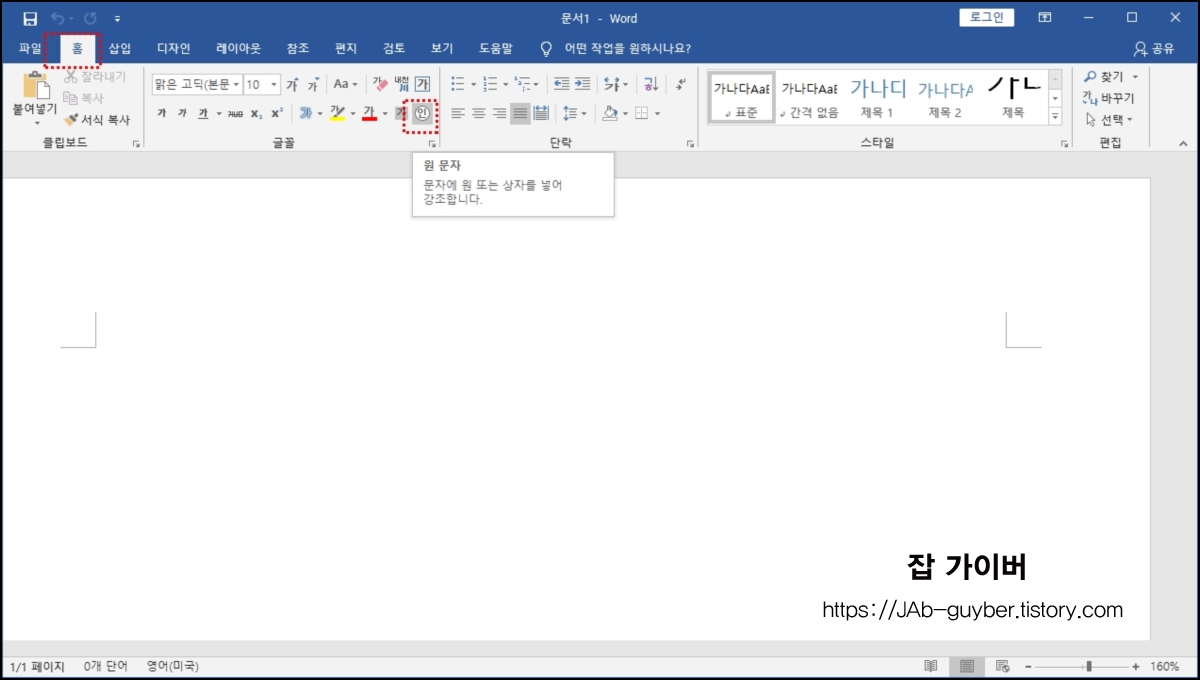Click the Bullets list icon

point(458,85)
